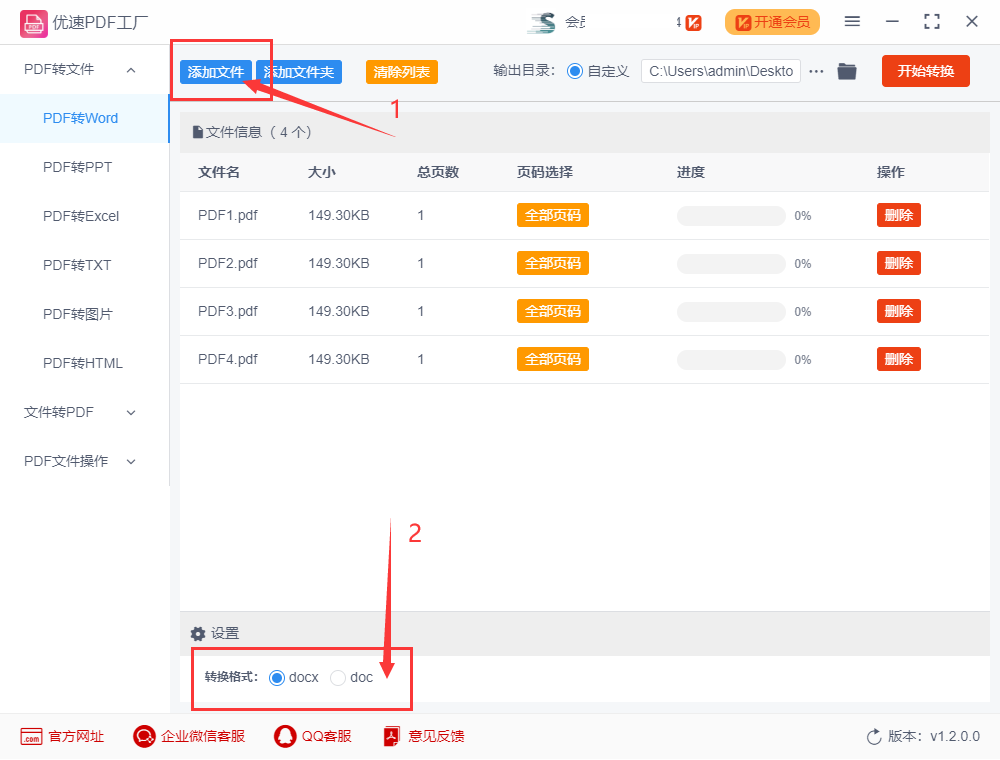The image size is (1000, 760).
Task: Select the docx conversion format
Action: [x=276, y=677]
